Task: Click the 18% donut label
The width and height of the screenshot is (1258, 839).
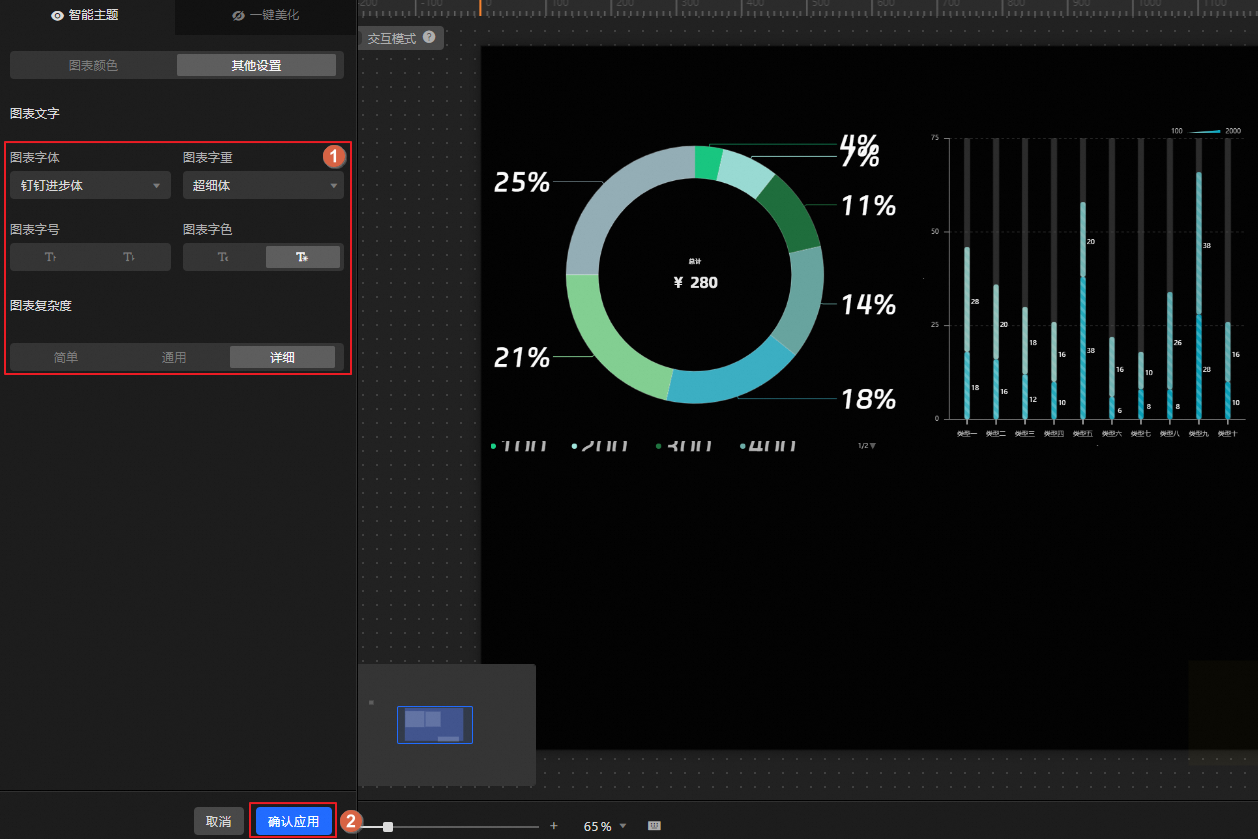Action: click(x=868, y=399)
